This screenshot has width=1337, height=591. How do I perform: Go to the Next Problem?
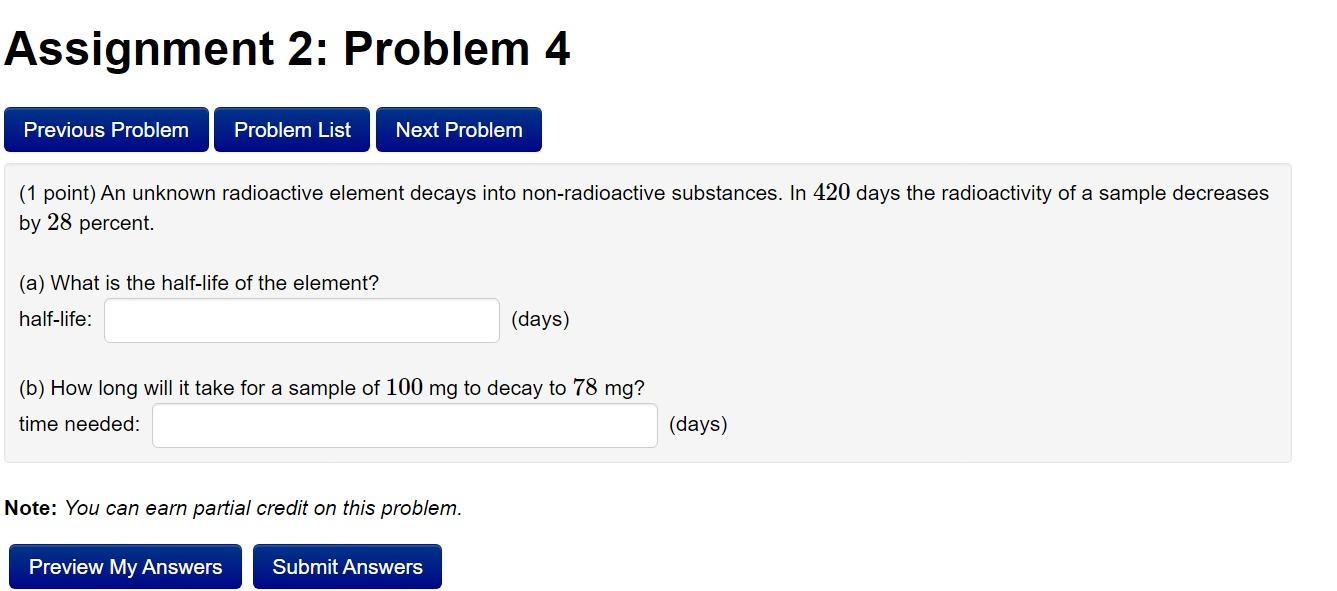click(458, 129)
